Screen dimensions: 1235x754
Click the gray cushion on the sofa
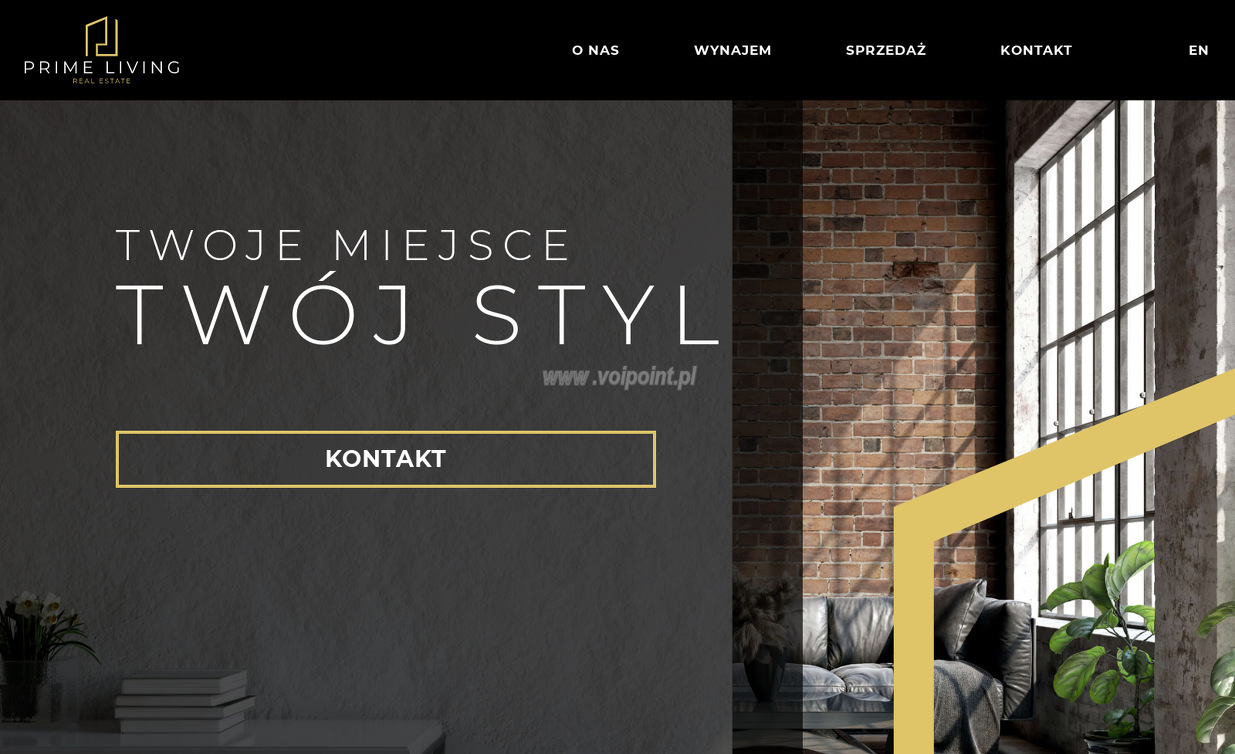(x=961, y=617)
